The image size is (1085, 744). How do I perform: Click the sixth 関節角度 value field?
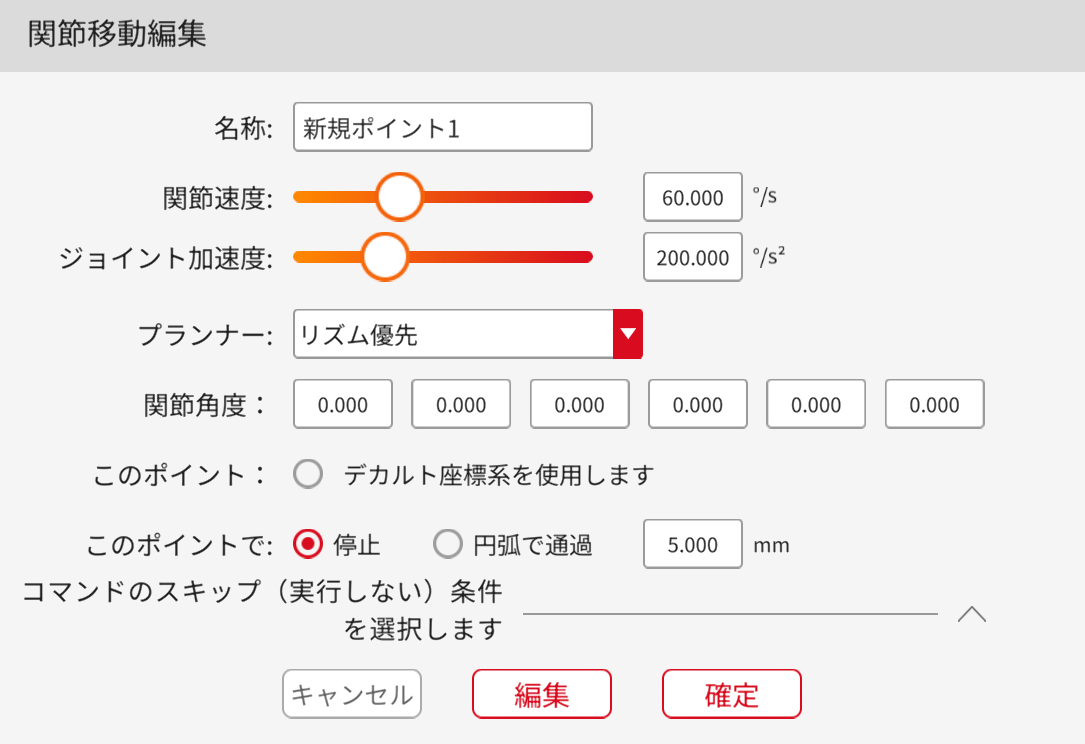tap(935, 405)
